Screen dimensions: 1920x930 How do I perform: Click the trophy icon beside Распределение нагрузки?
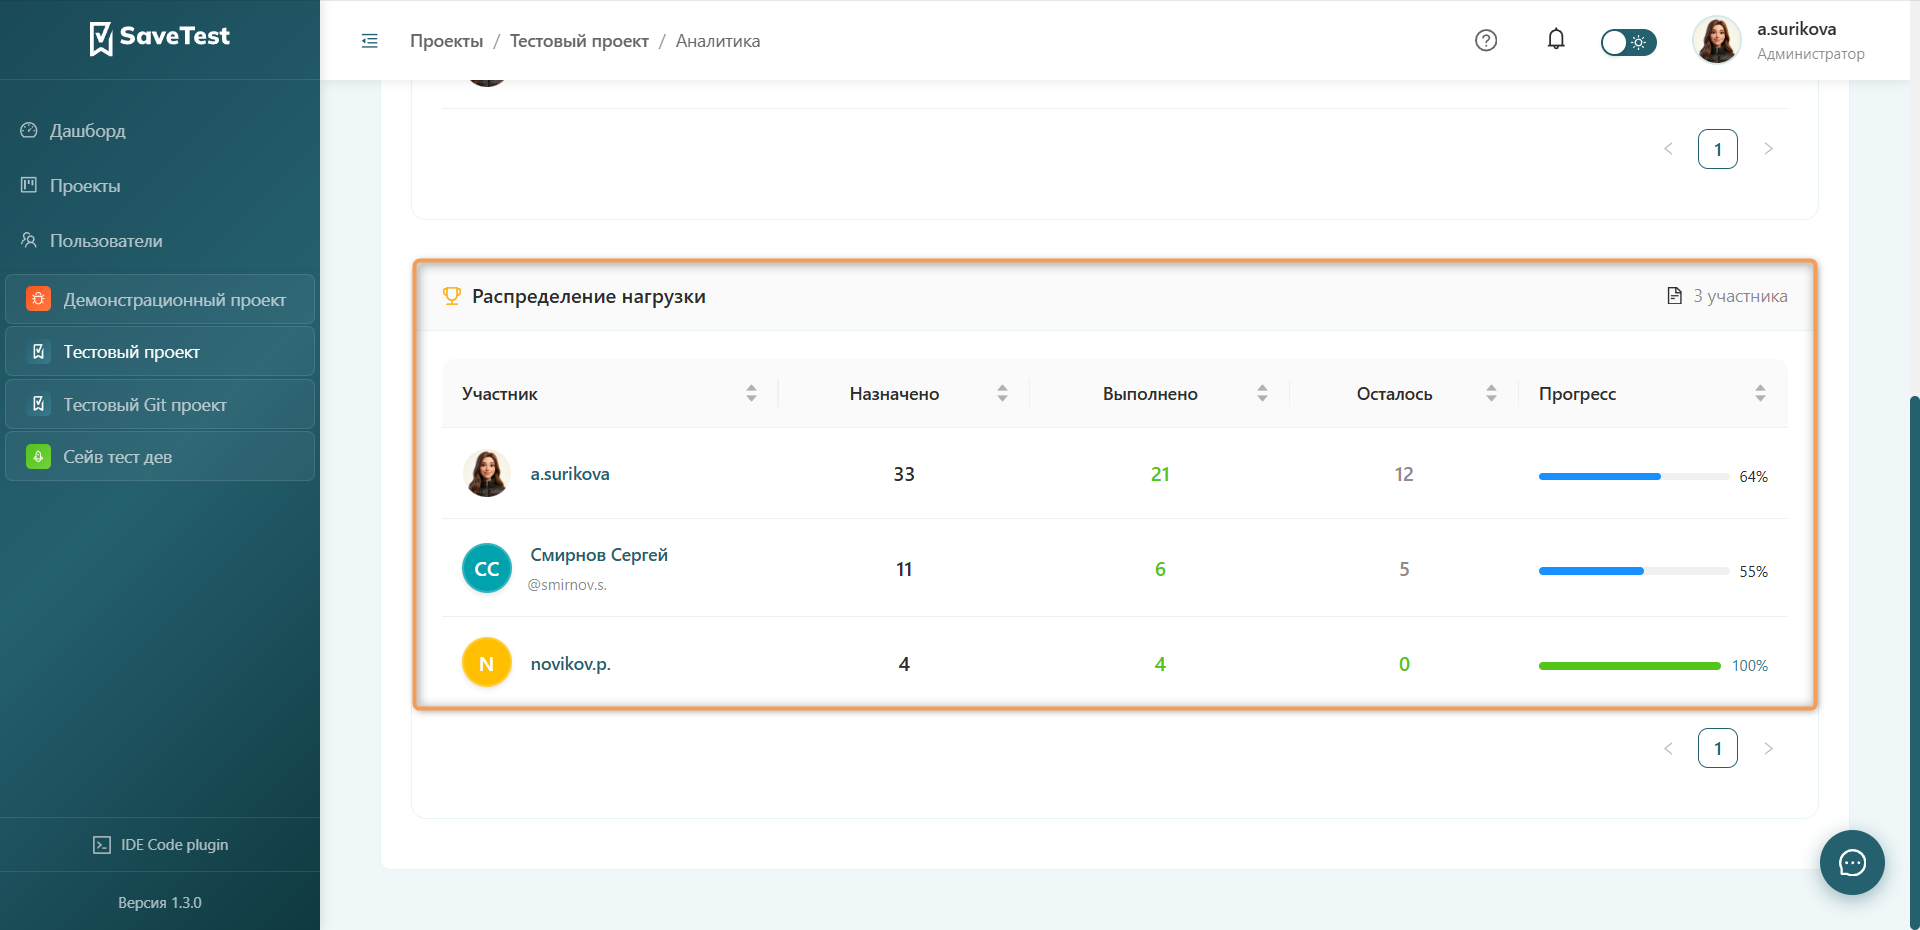click(x=452, y=296)
